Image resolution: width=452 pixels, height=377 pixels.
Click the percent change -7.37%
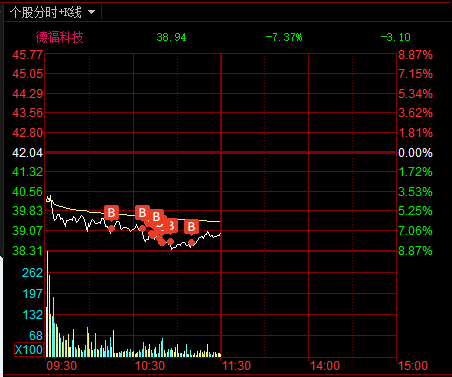click(284, 37)
